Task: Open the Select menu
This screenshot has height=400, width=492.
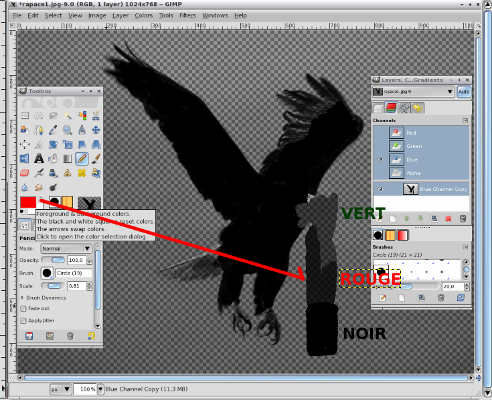Action: point(53,16)
